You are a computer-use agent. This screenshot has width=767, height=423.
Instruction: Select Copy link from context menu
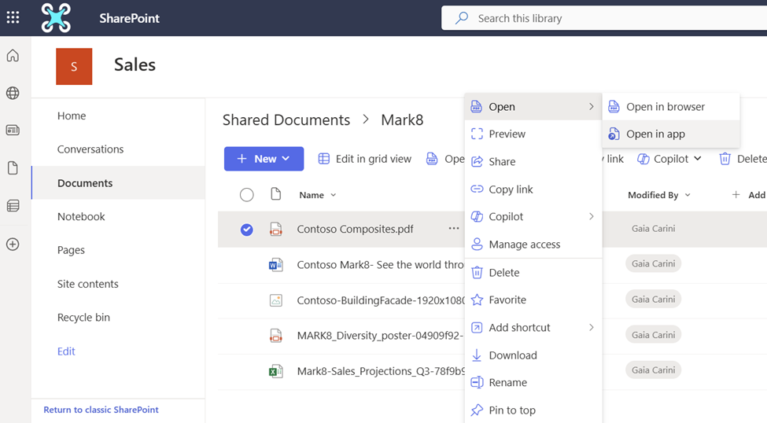click(533, 189)
